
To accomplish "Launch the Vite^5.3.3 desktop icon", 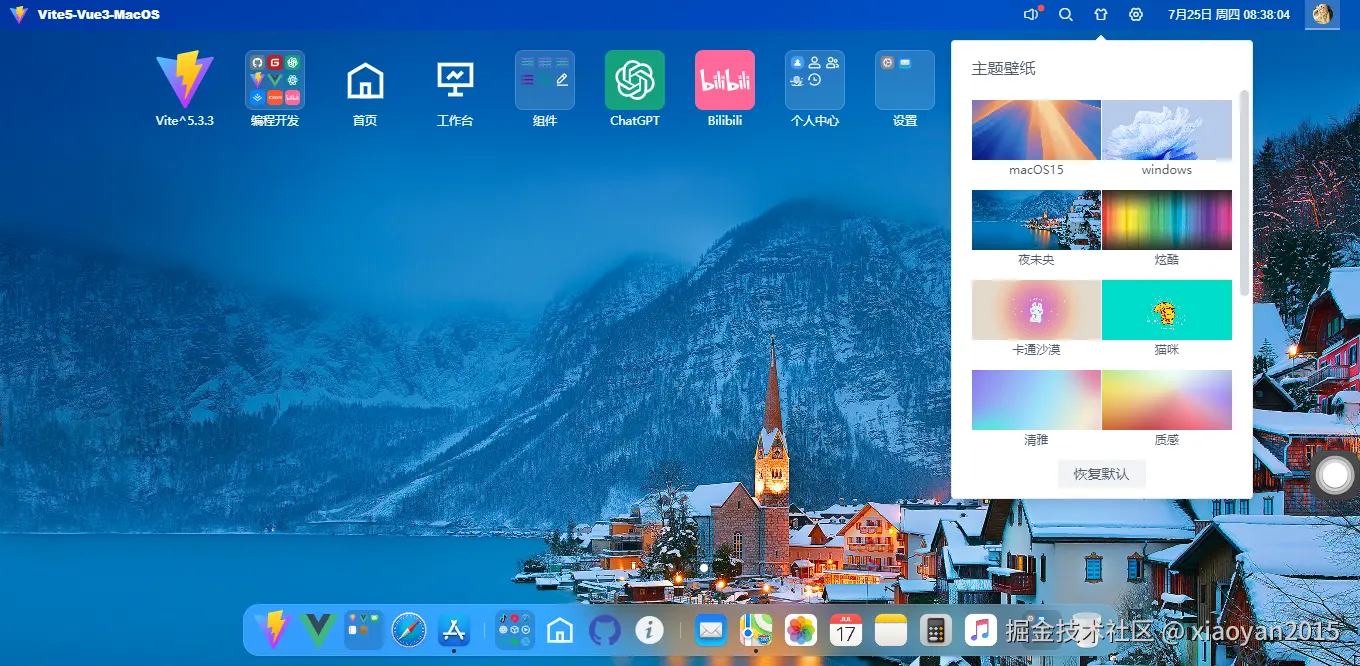I will [184, 90].
